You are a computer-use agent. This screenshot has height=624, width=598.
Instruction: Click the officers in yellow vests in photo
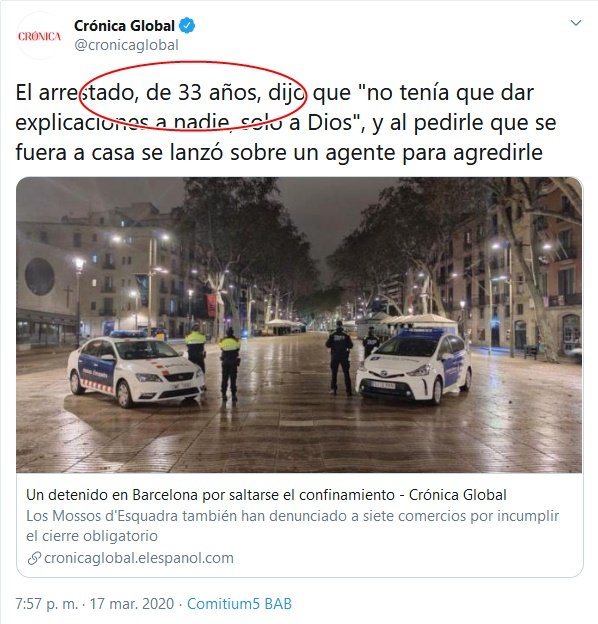pos(213,360)
